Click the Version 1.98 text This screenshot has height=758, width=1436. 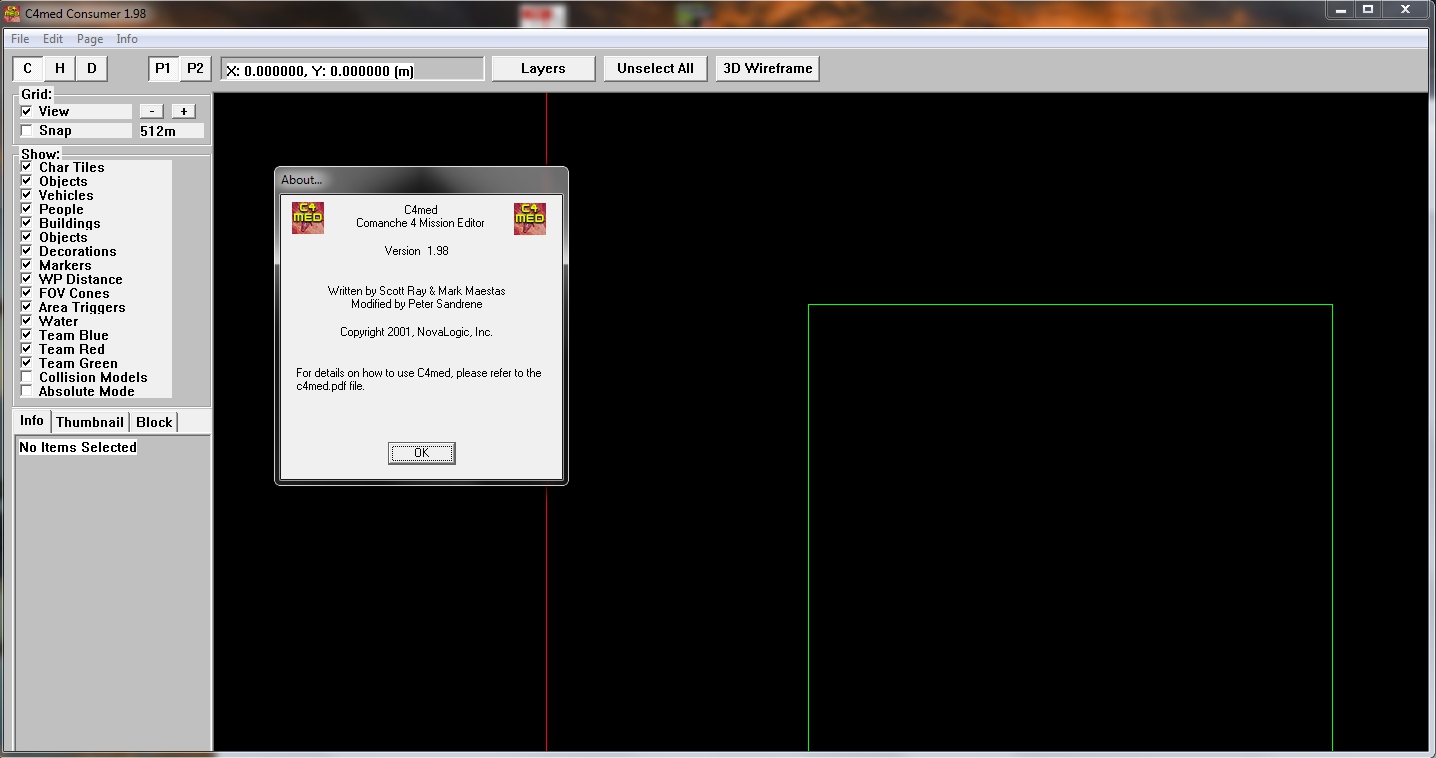pyautogui.click(x=417, y=251)
